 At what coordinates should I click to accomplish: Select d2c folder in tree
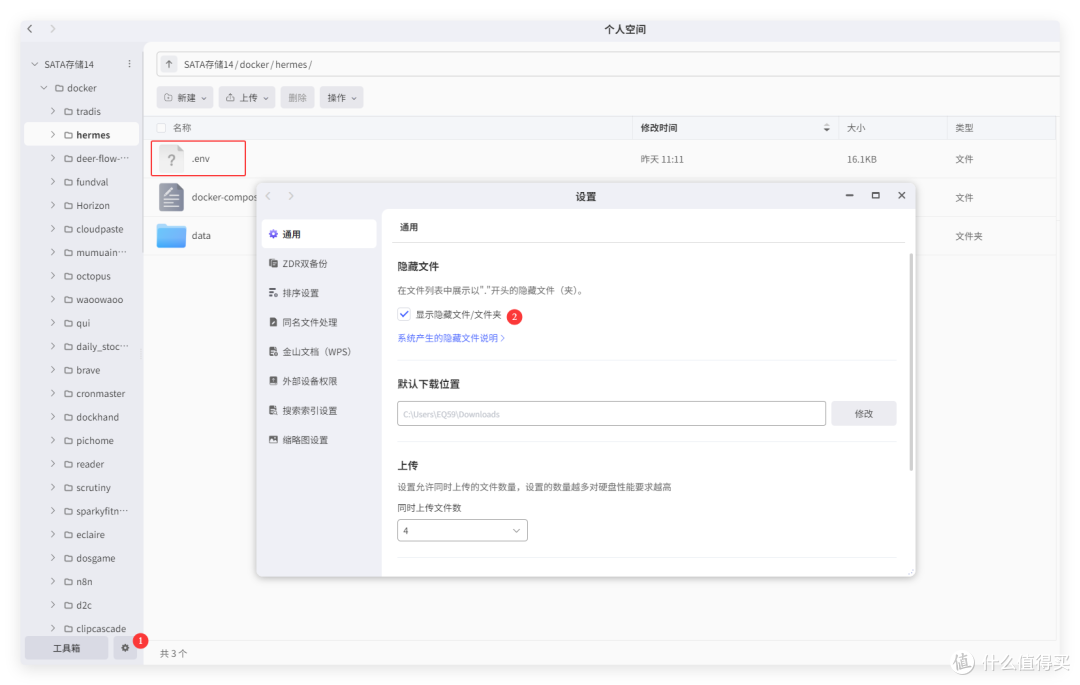(x=84, y=605)
